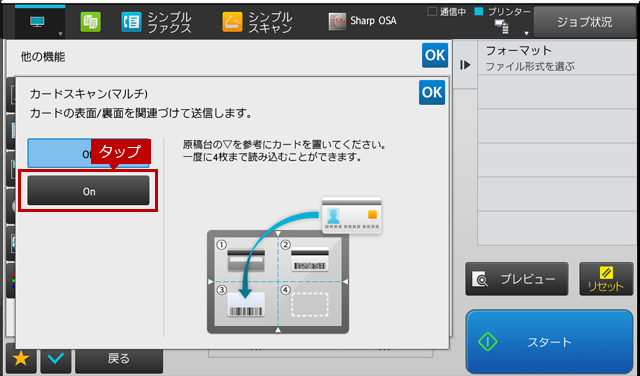Tap the Simple Scan orange icon

(232, 22)
